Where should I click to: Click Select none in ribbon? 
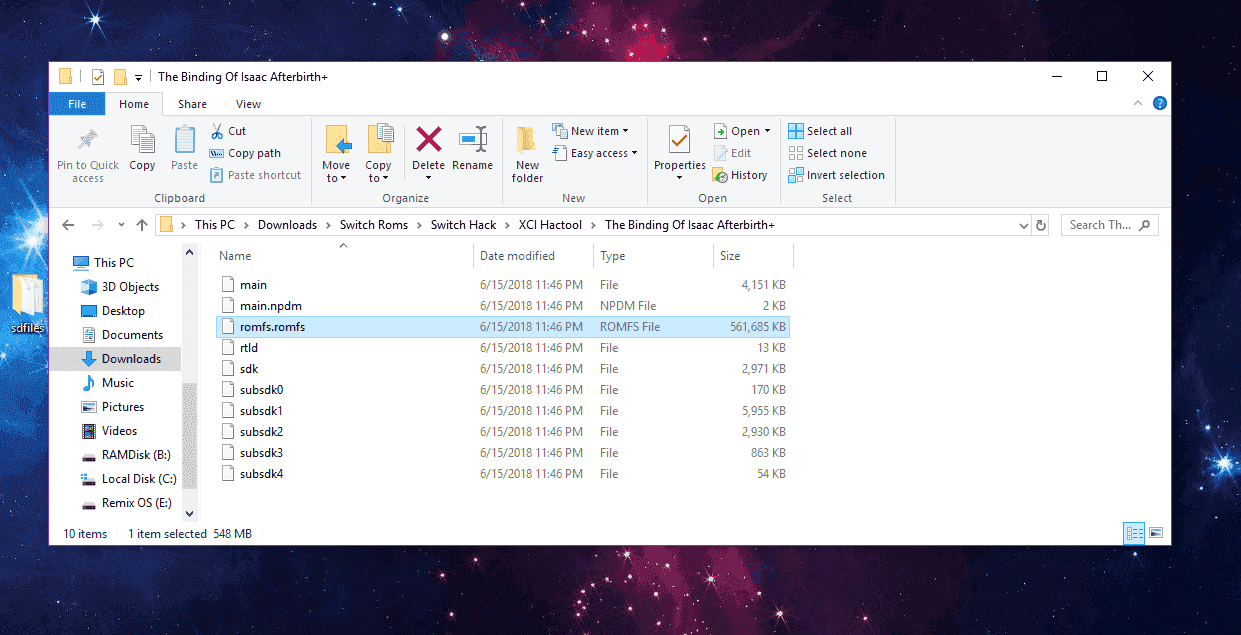coord(827,153)
